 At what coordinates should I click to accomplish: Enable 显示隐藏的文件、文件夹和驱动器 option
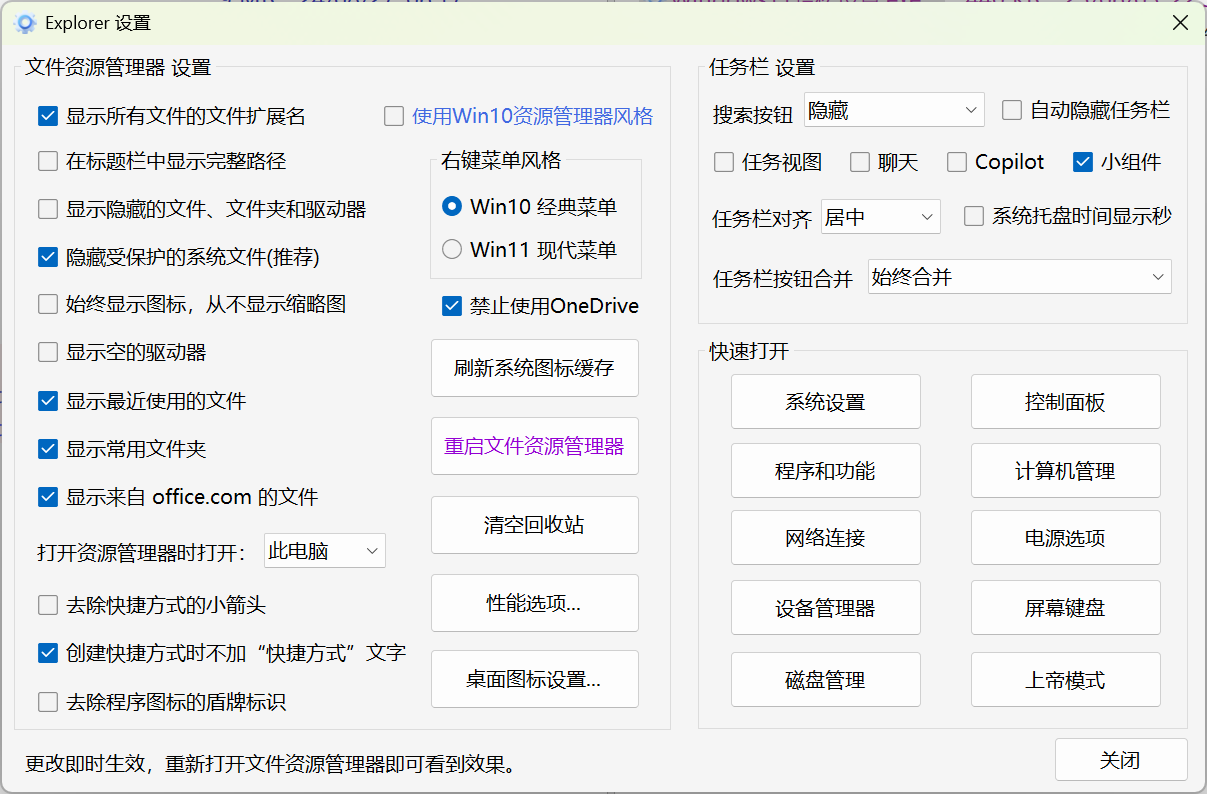48,209
